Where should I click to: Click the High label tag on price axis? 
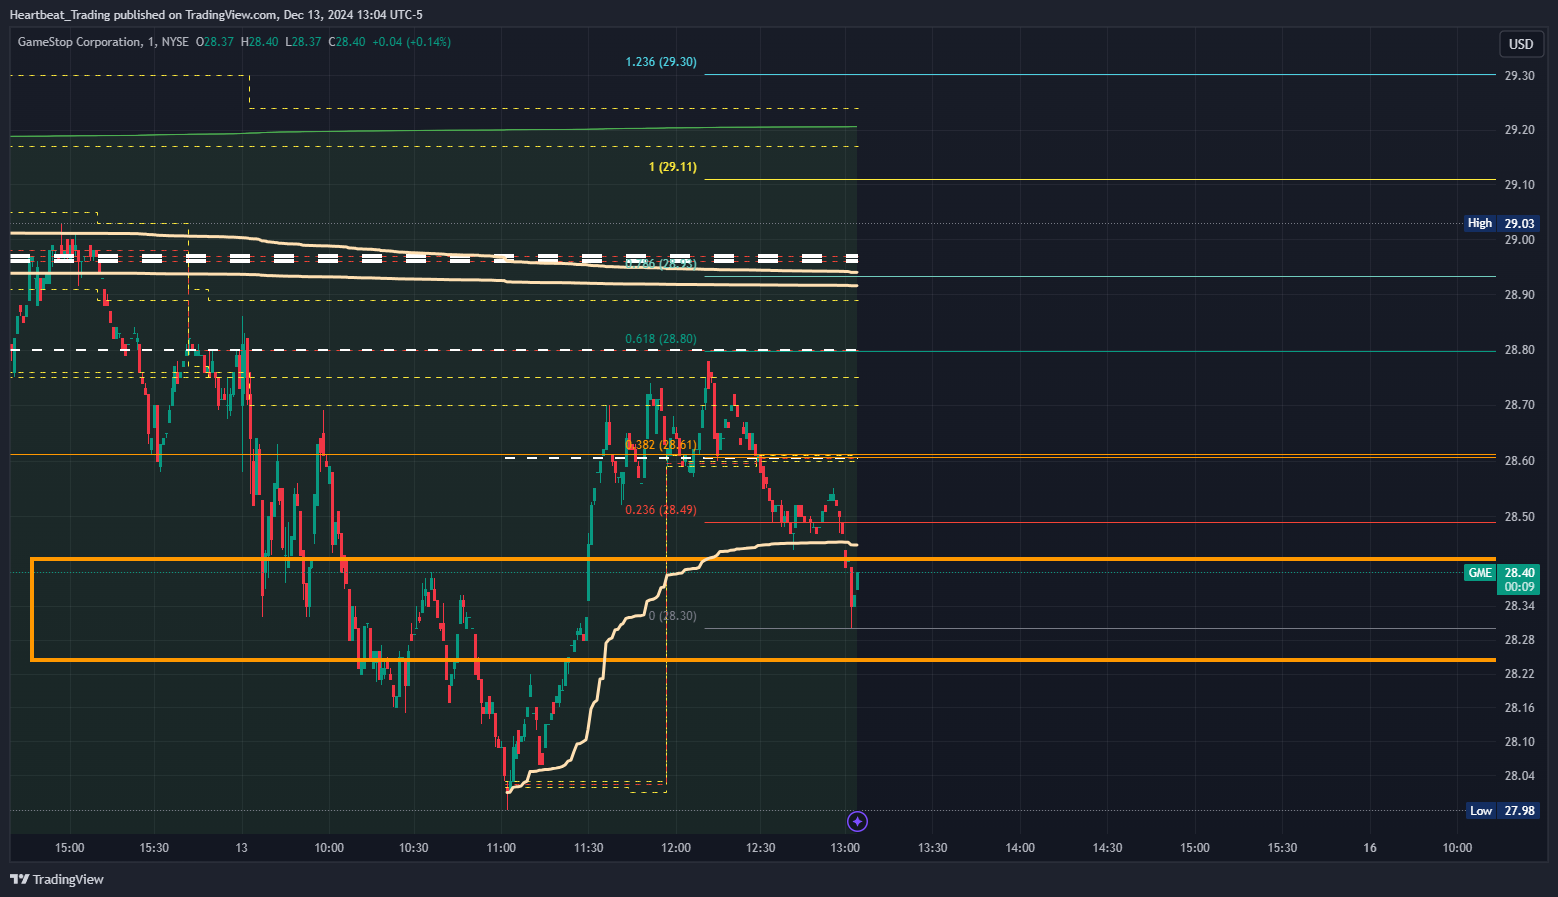(1480, 223)
